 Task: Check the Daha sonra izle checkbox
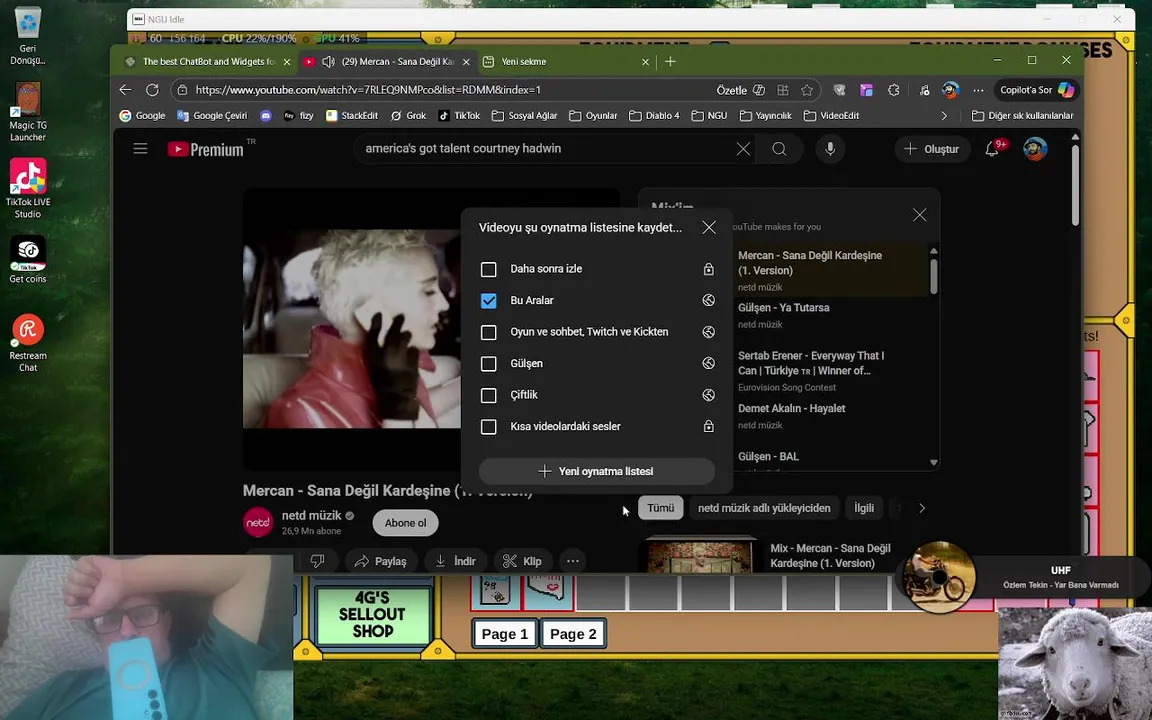(489, 270)
